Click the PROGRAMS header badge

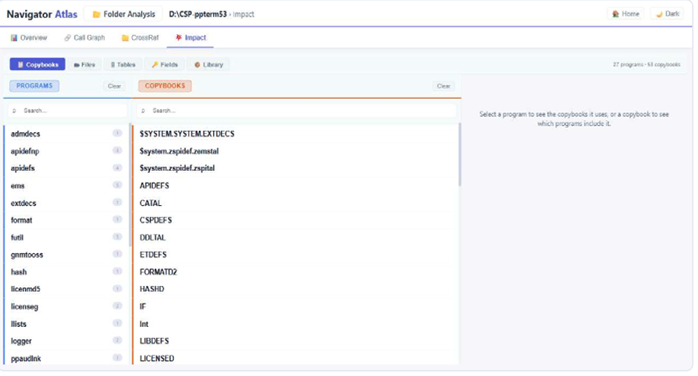(34, 86)
